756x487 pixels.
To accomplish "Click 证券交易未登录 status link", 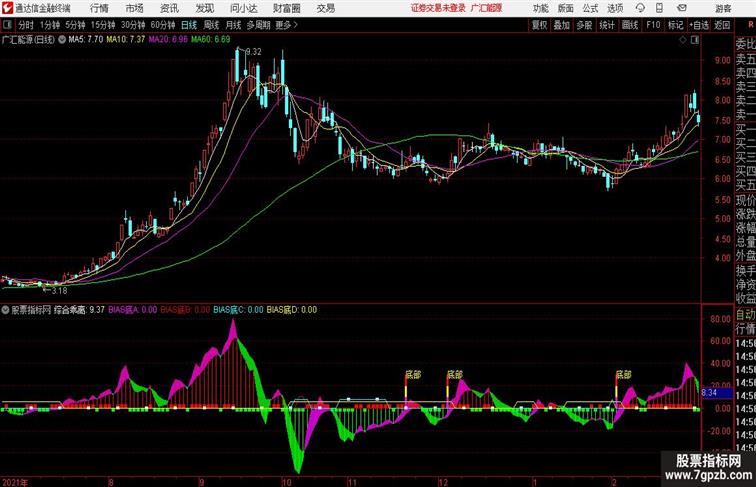I will point(438,8).
